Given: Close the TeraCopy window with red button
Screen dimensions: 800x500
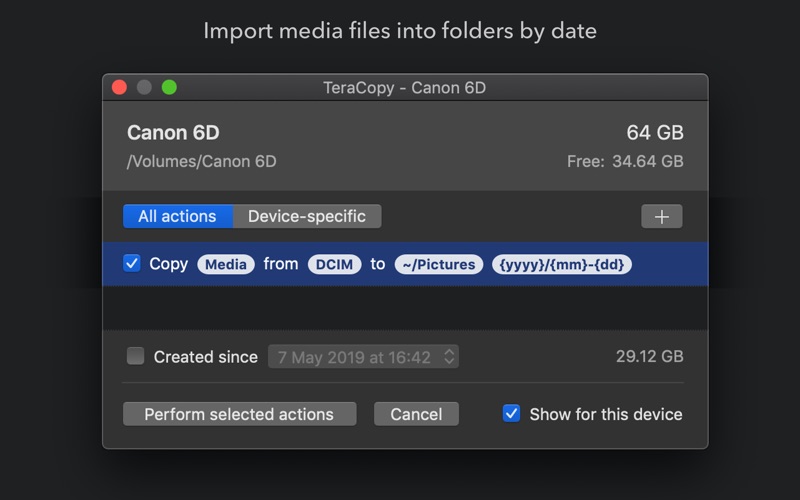Looking at the screenshot, I should (x=119, y=87).
